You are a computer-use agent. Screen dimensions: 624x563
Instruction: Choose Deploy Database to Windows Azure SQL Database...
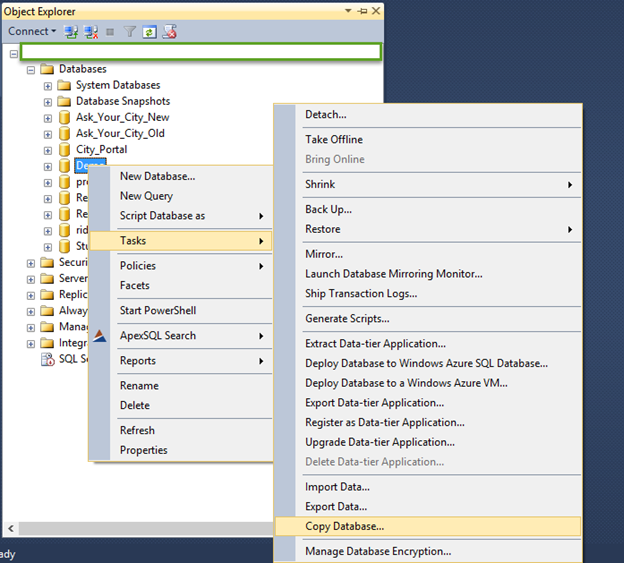pyautogui.click(x=428, y=364)
